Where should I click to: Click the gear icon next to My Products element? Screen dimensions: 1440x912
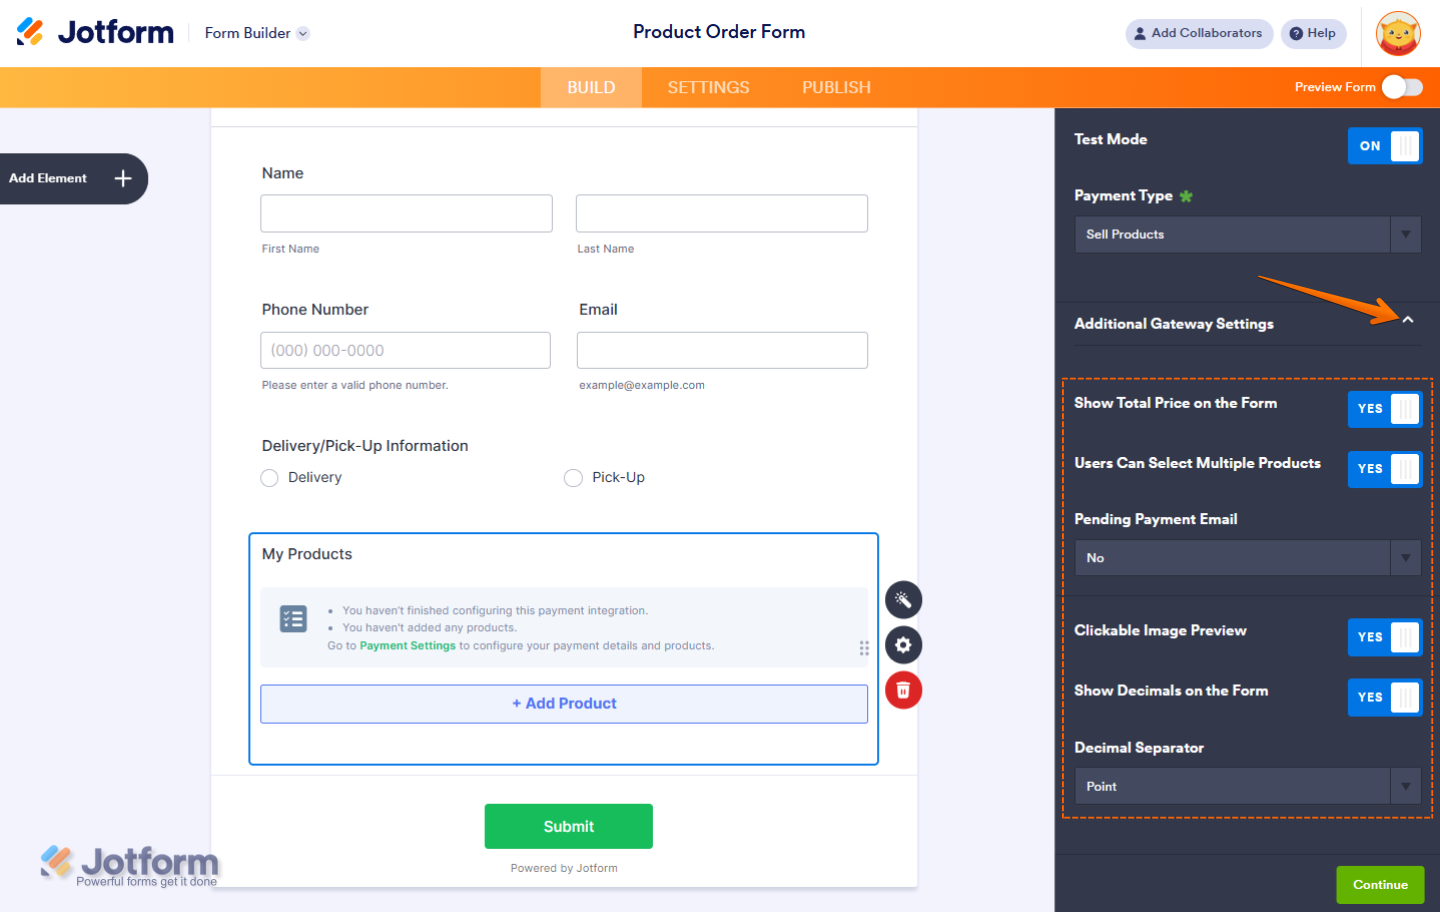click(903, 644)
